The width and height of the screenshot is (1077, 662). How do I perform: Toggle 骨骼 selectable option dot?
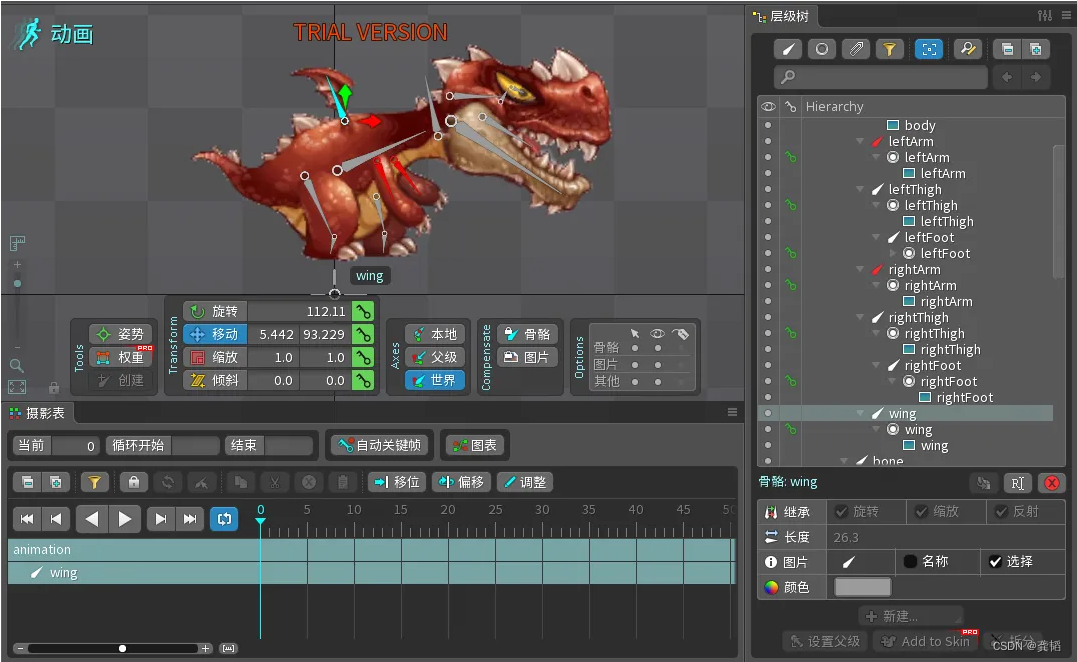coord(635,347)
